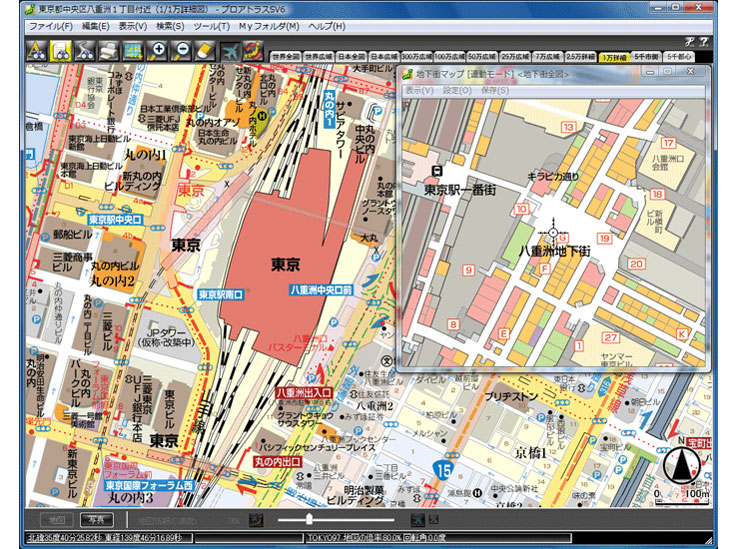This screenshot has width=732, height=549.
Task: Switch to the 日本全図 scale tab
Action: (352, 57)
